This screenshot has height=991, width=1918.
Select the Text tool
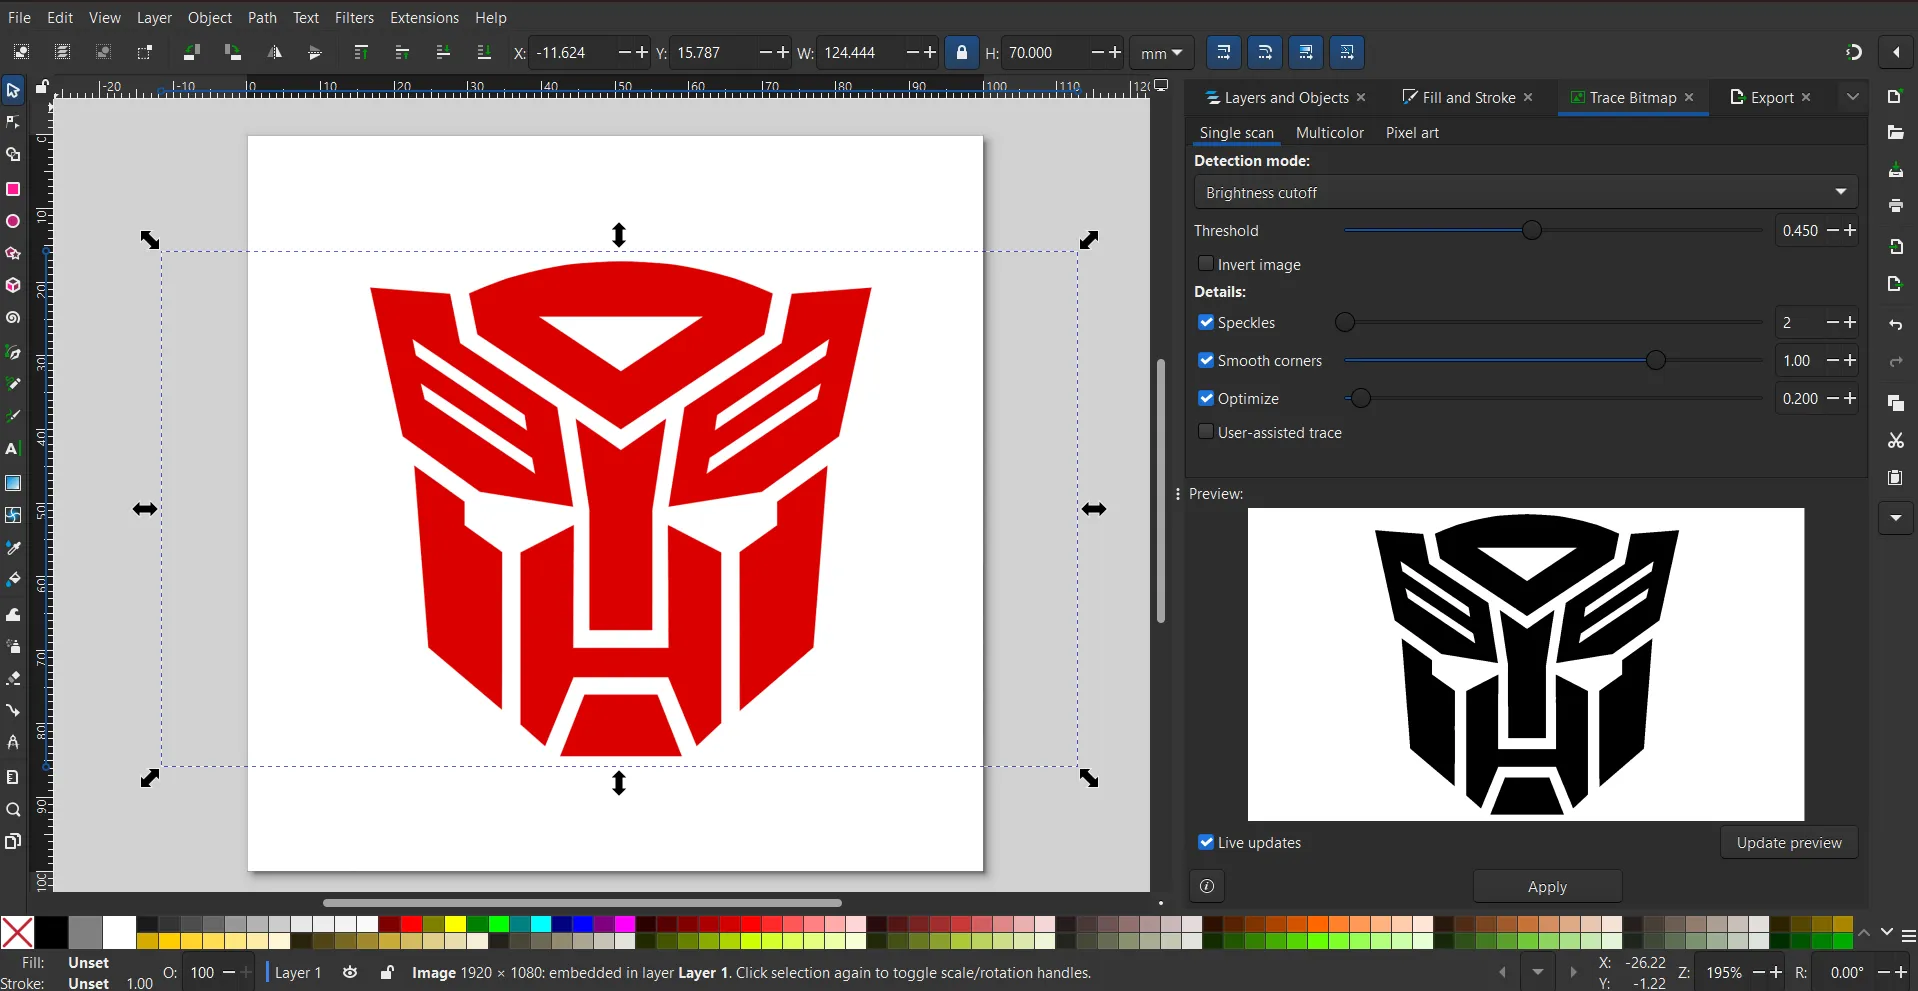(x=13, y=449)
